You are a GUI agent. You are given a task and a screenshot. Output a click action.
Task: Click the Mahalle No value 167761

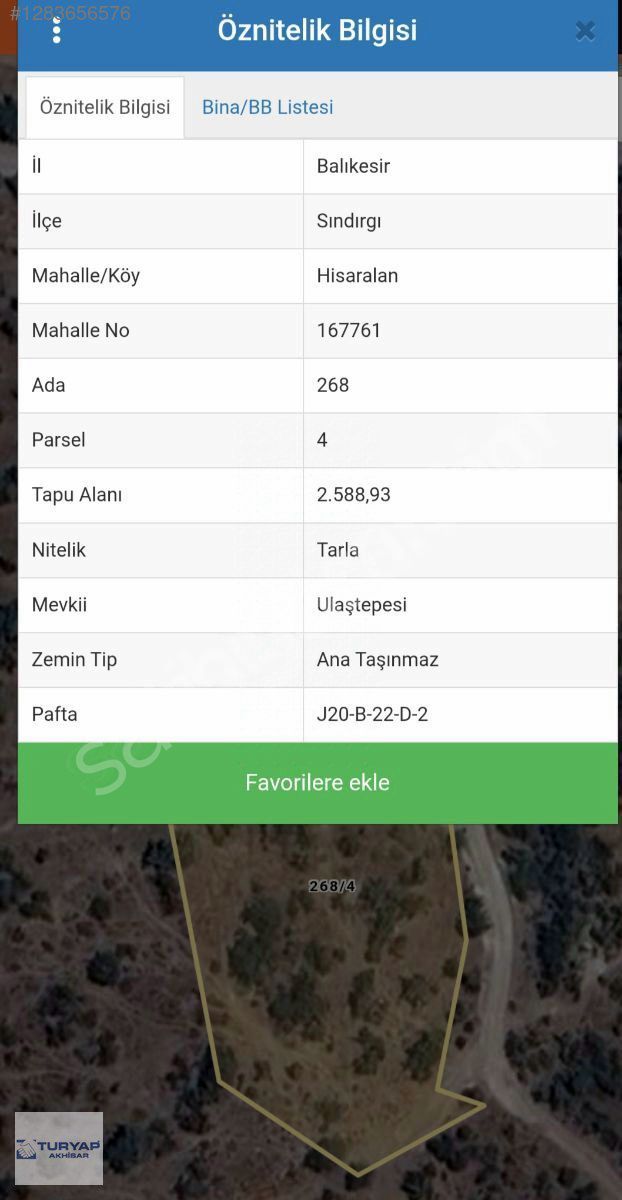point(349,331)
